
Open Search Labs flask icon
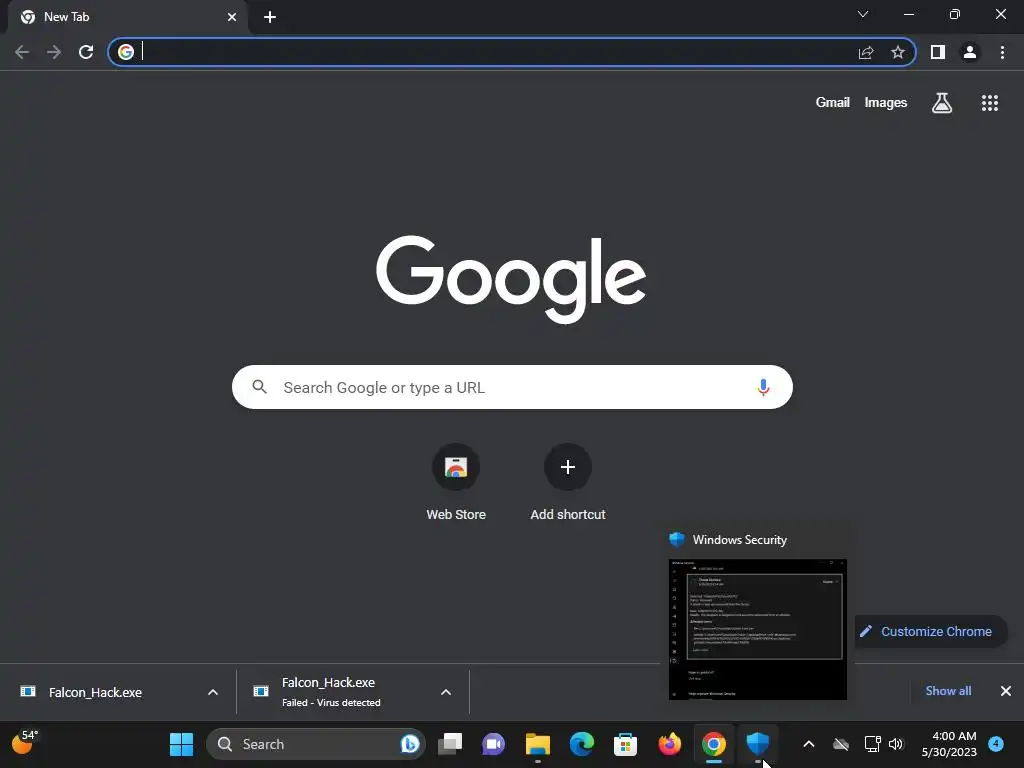pyautogui.click(x=942, y=103)
